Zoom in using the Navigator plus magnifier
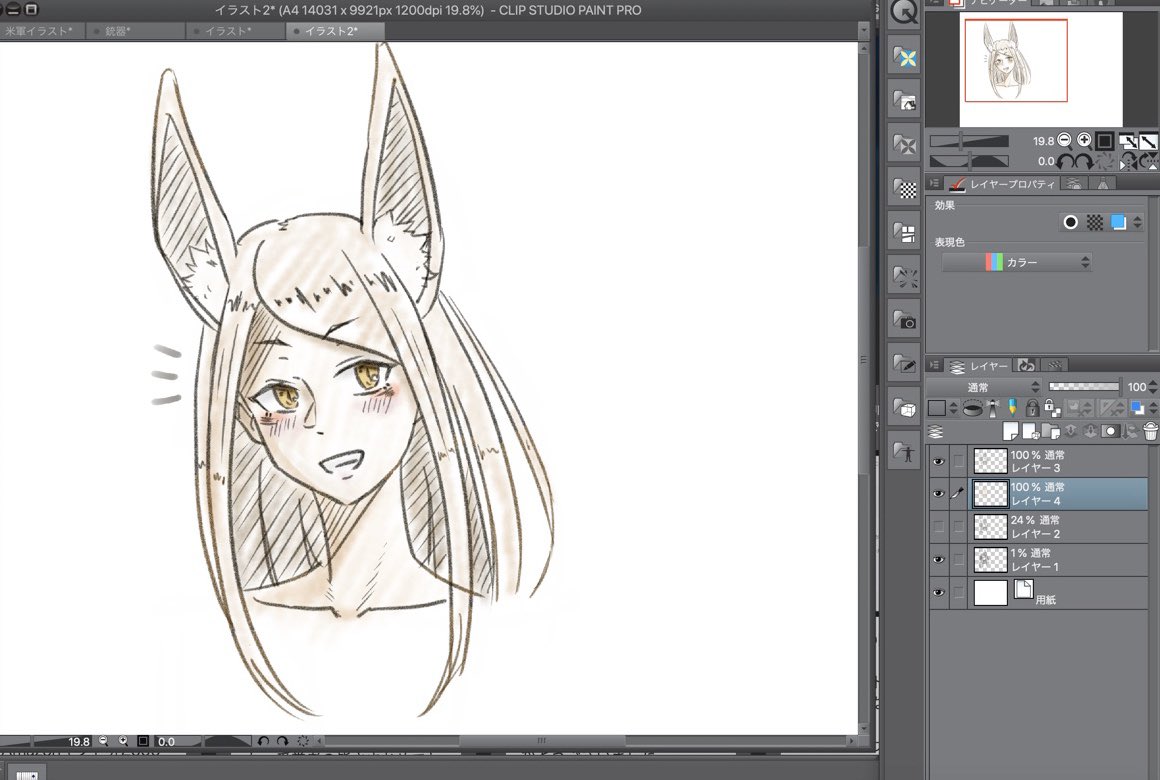 pyautogui.click(x=1085, y=140)
